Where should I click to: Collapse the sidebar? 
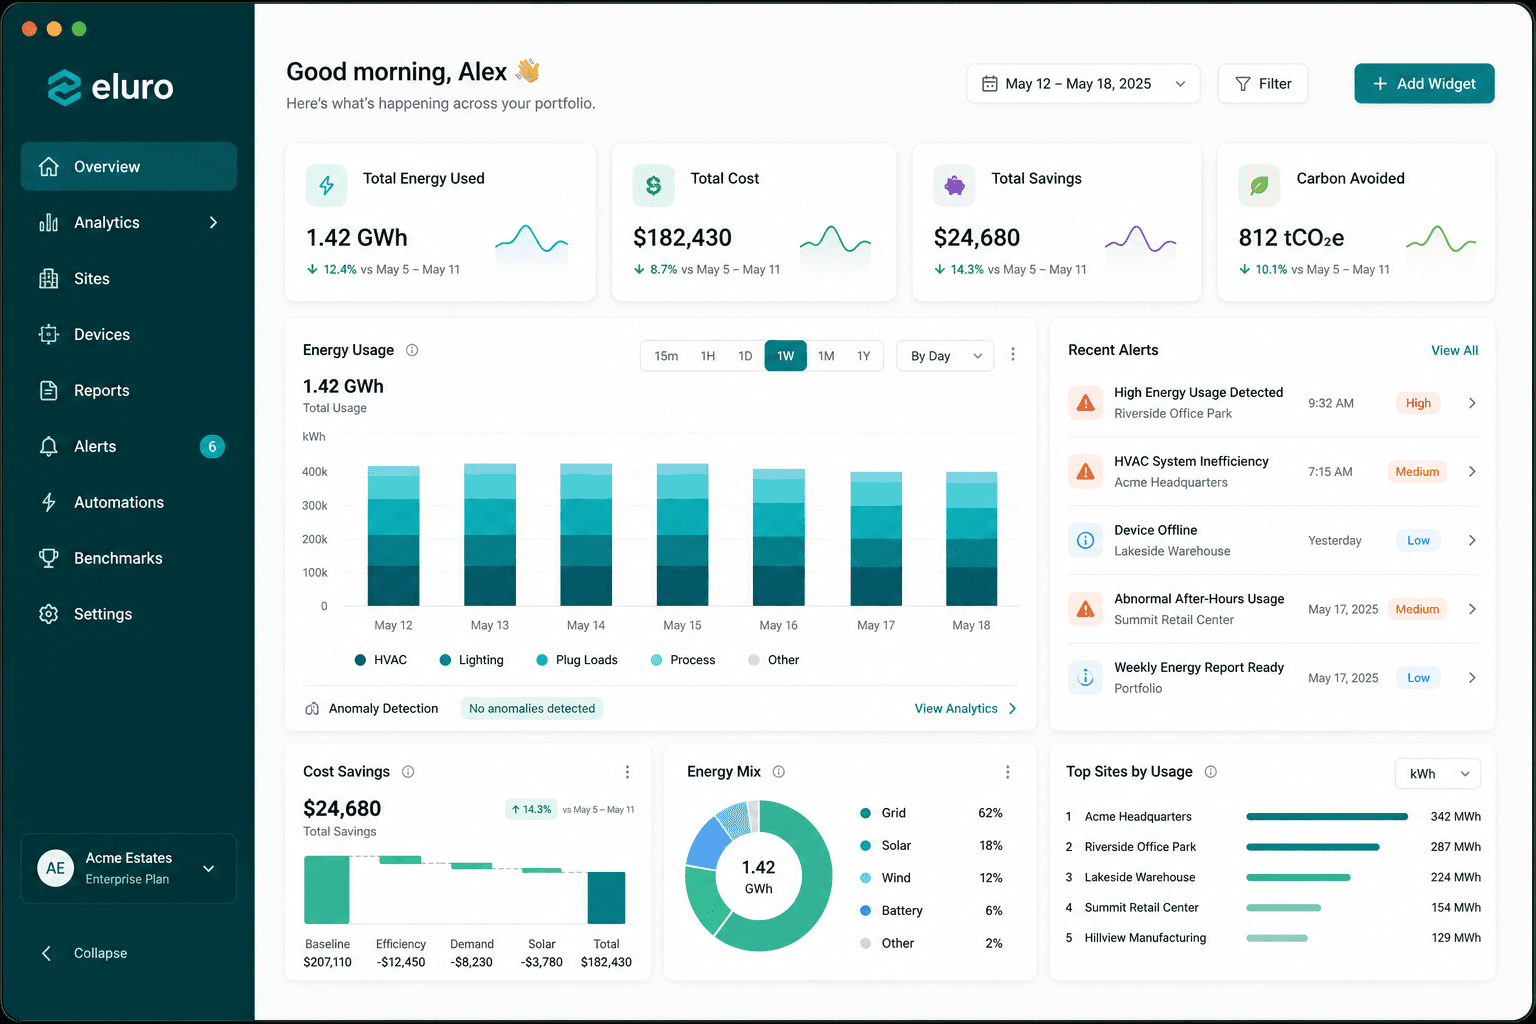84,953
